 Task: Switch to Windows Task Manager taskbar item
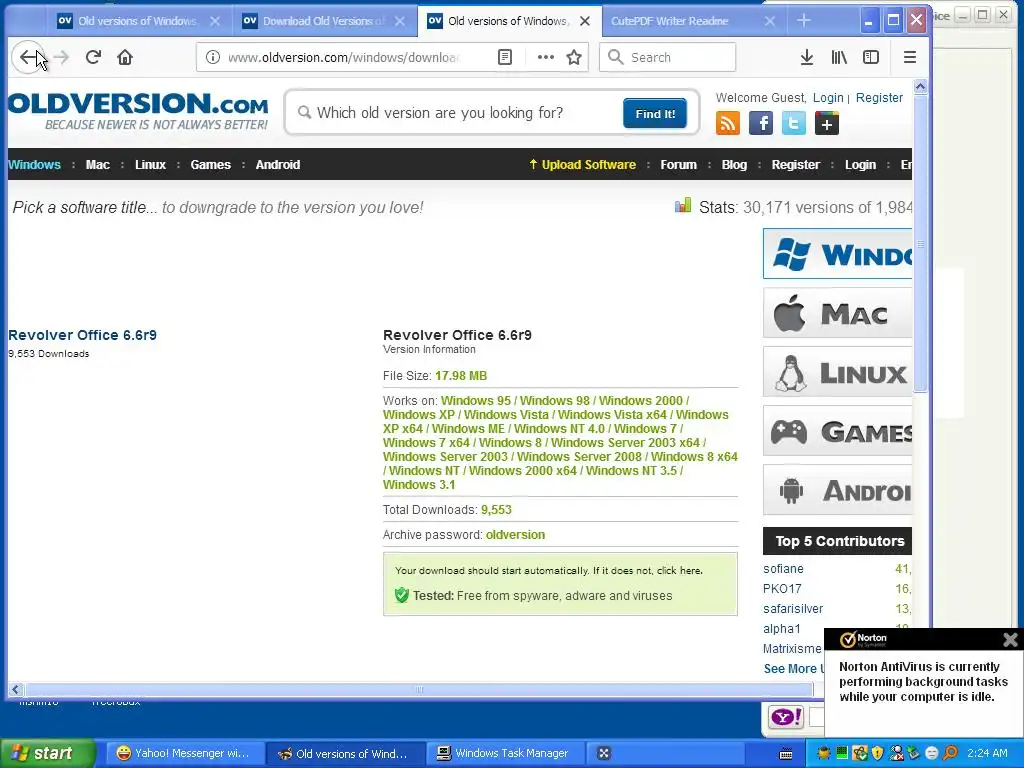point(504,753)
